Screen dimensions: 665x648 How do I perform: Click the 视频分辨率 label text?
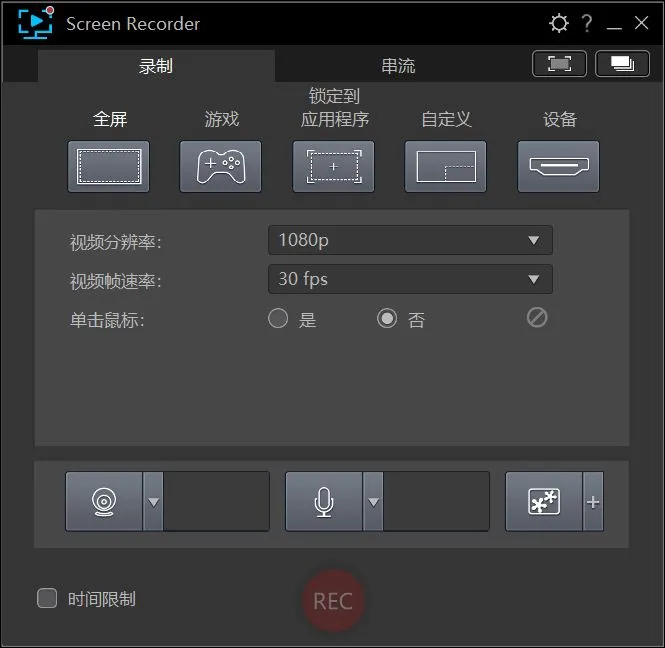115,243
